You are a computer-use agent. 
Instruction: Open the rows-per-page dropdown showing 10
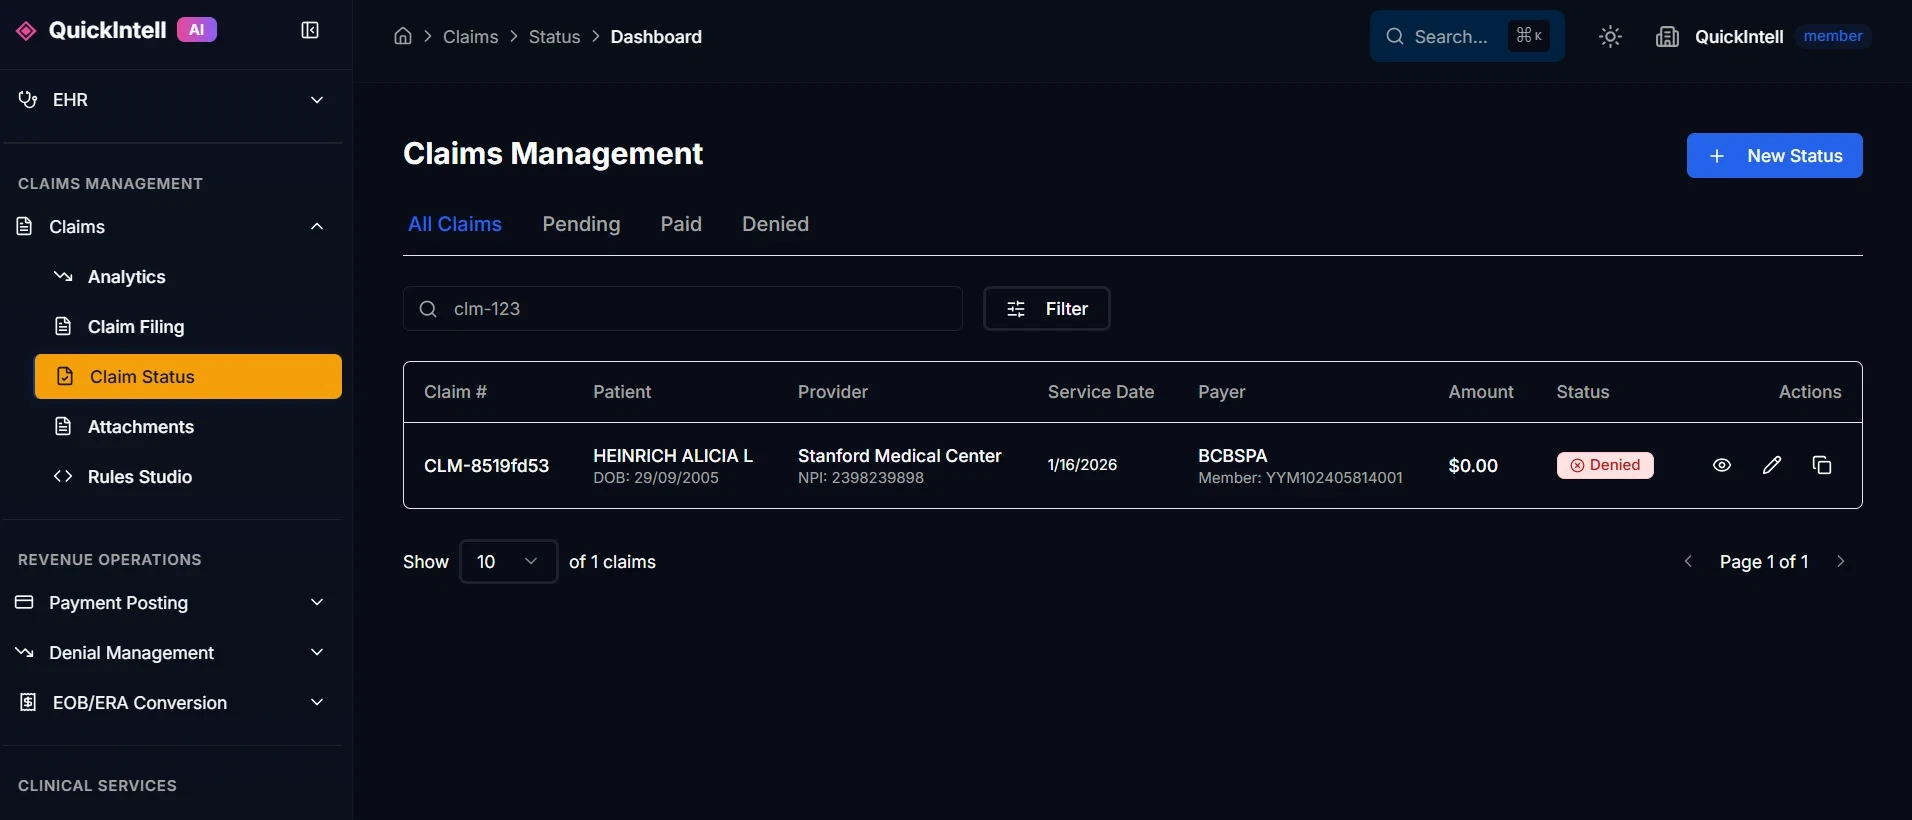[508, 561]
